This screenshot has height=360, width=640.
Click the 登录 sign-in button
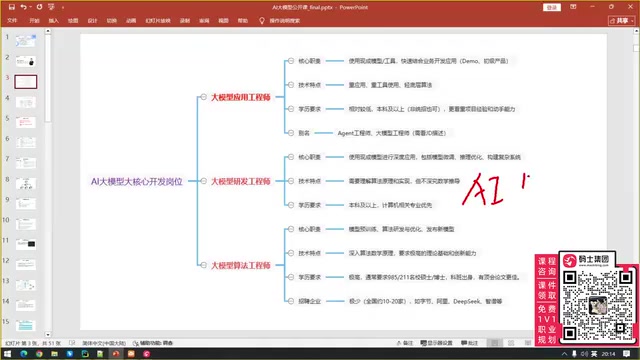click(551, 7)
